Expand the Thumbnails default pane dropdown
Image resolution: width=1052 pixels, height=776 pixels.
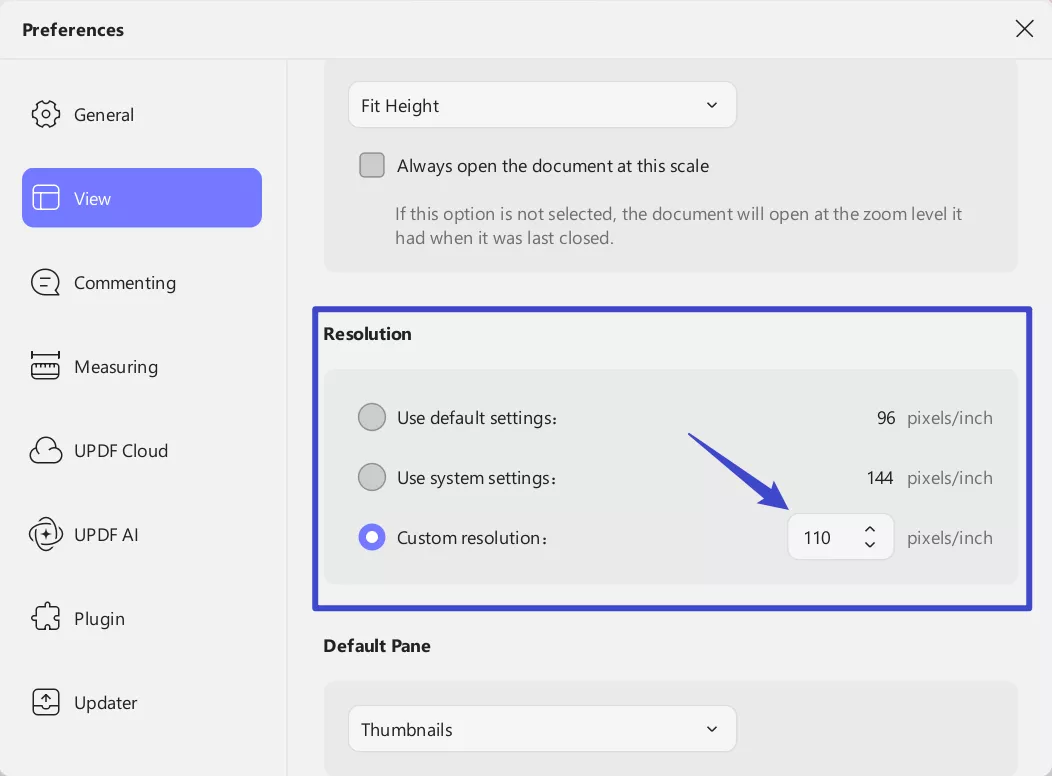click(542, 730)
